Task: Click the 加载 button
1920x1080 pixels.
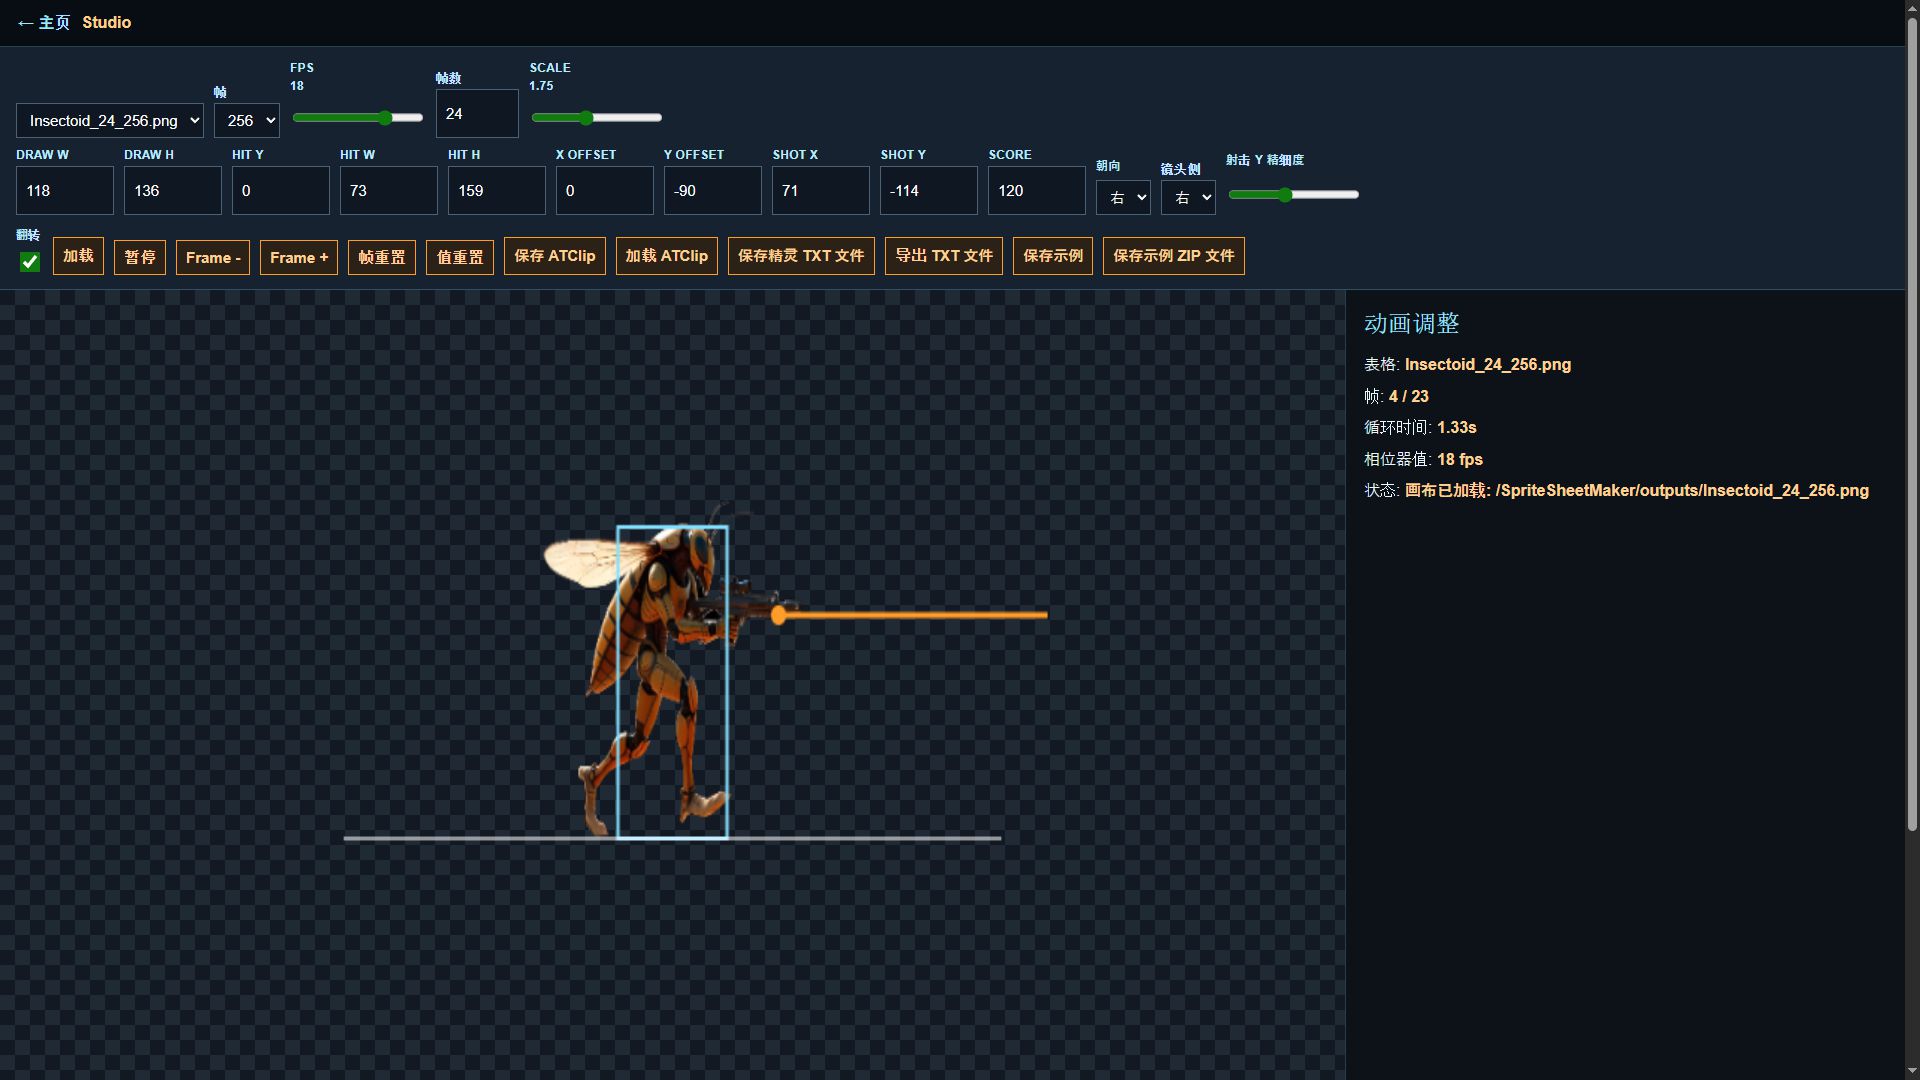Action: [78, 256]
